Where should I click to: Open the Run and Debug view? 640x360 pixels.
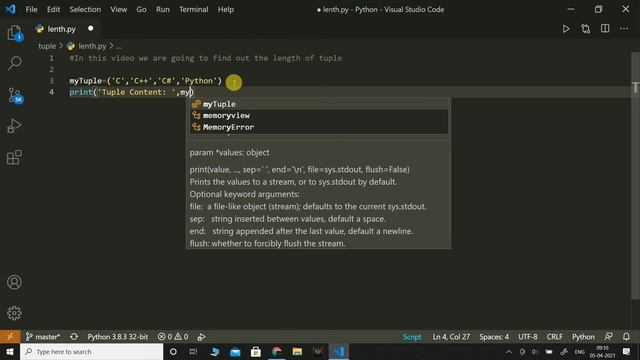(x=14, y=126)
